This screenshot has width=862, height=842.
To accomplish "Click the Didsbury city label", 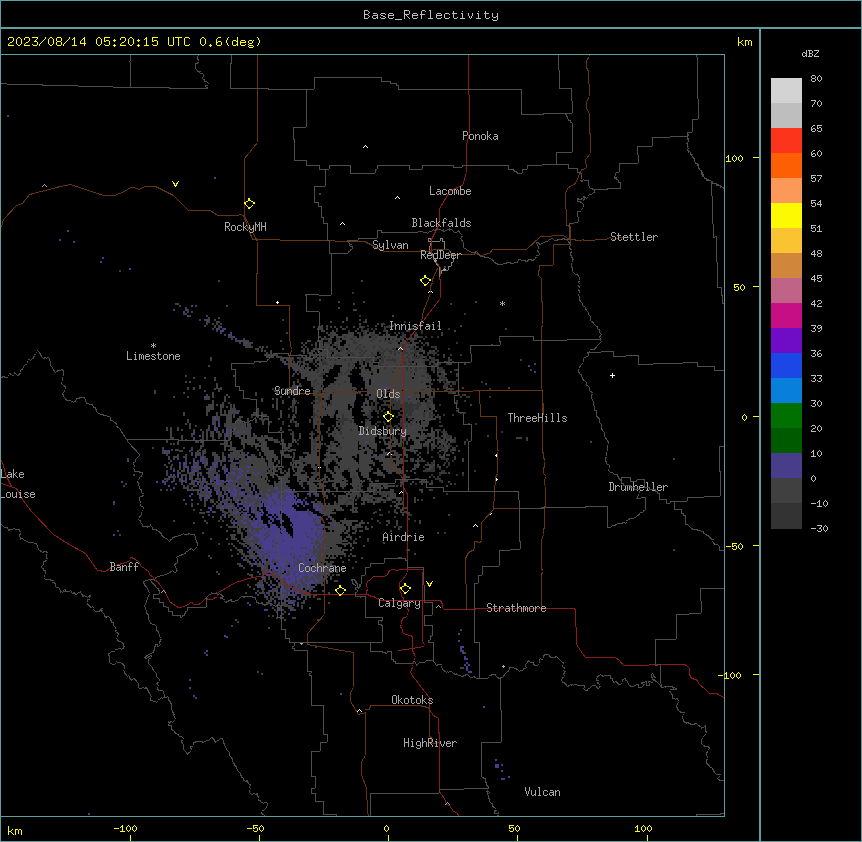I will 382,431.
